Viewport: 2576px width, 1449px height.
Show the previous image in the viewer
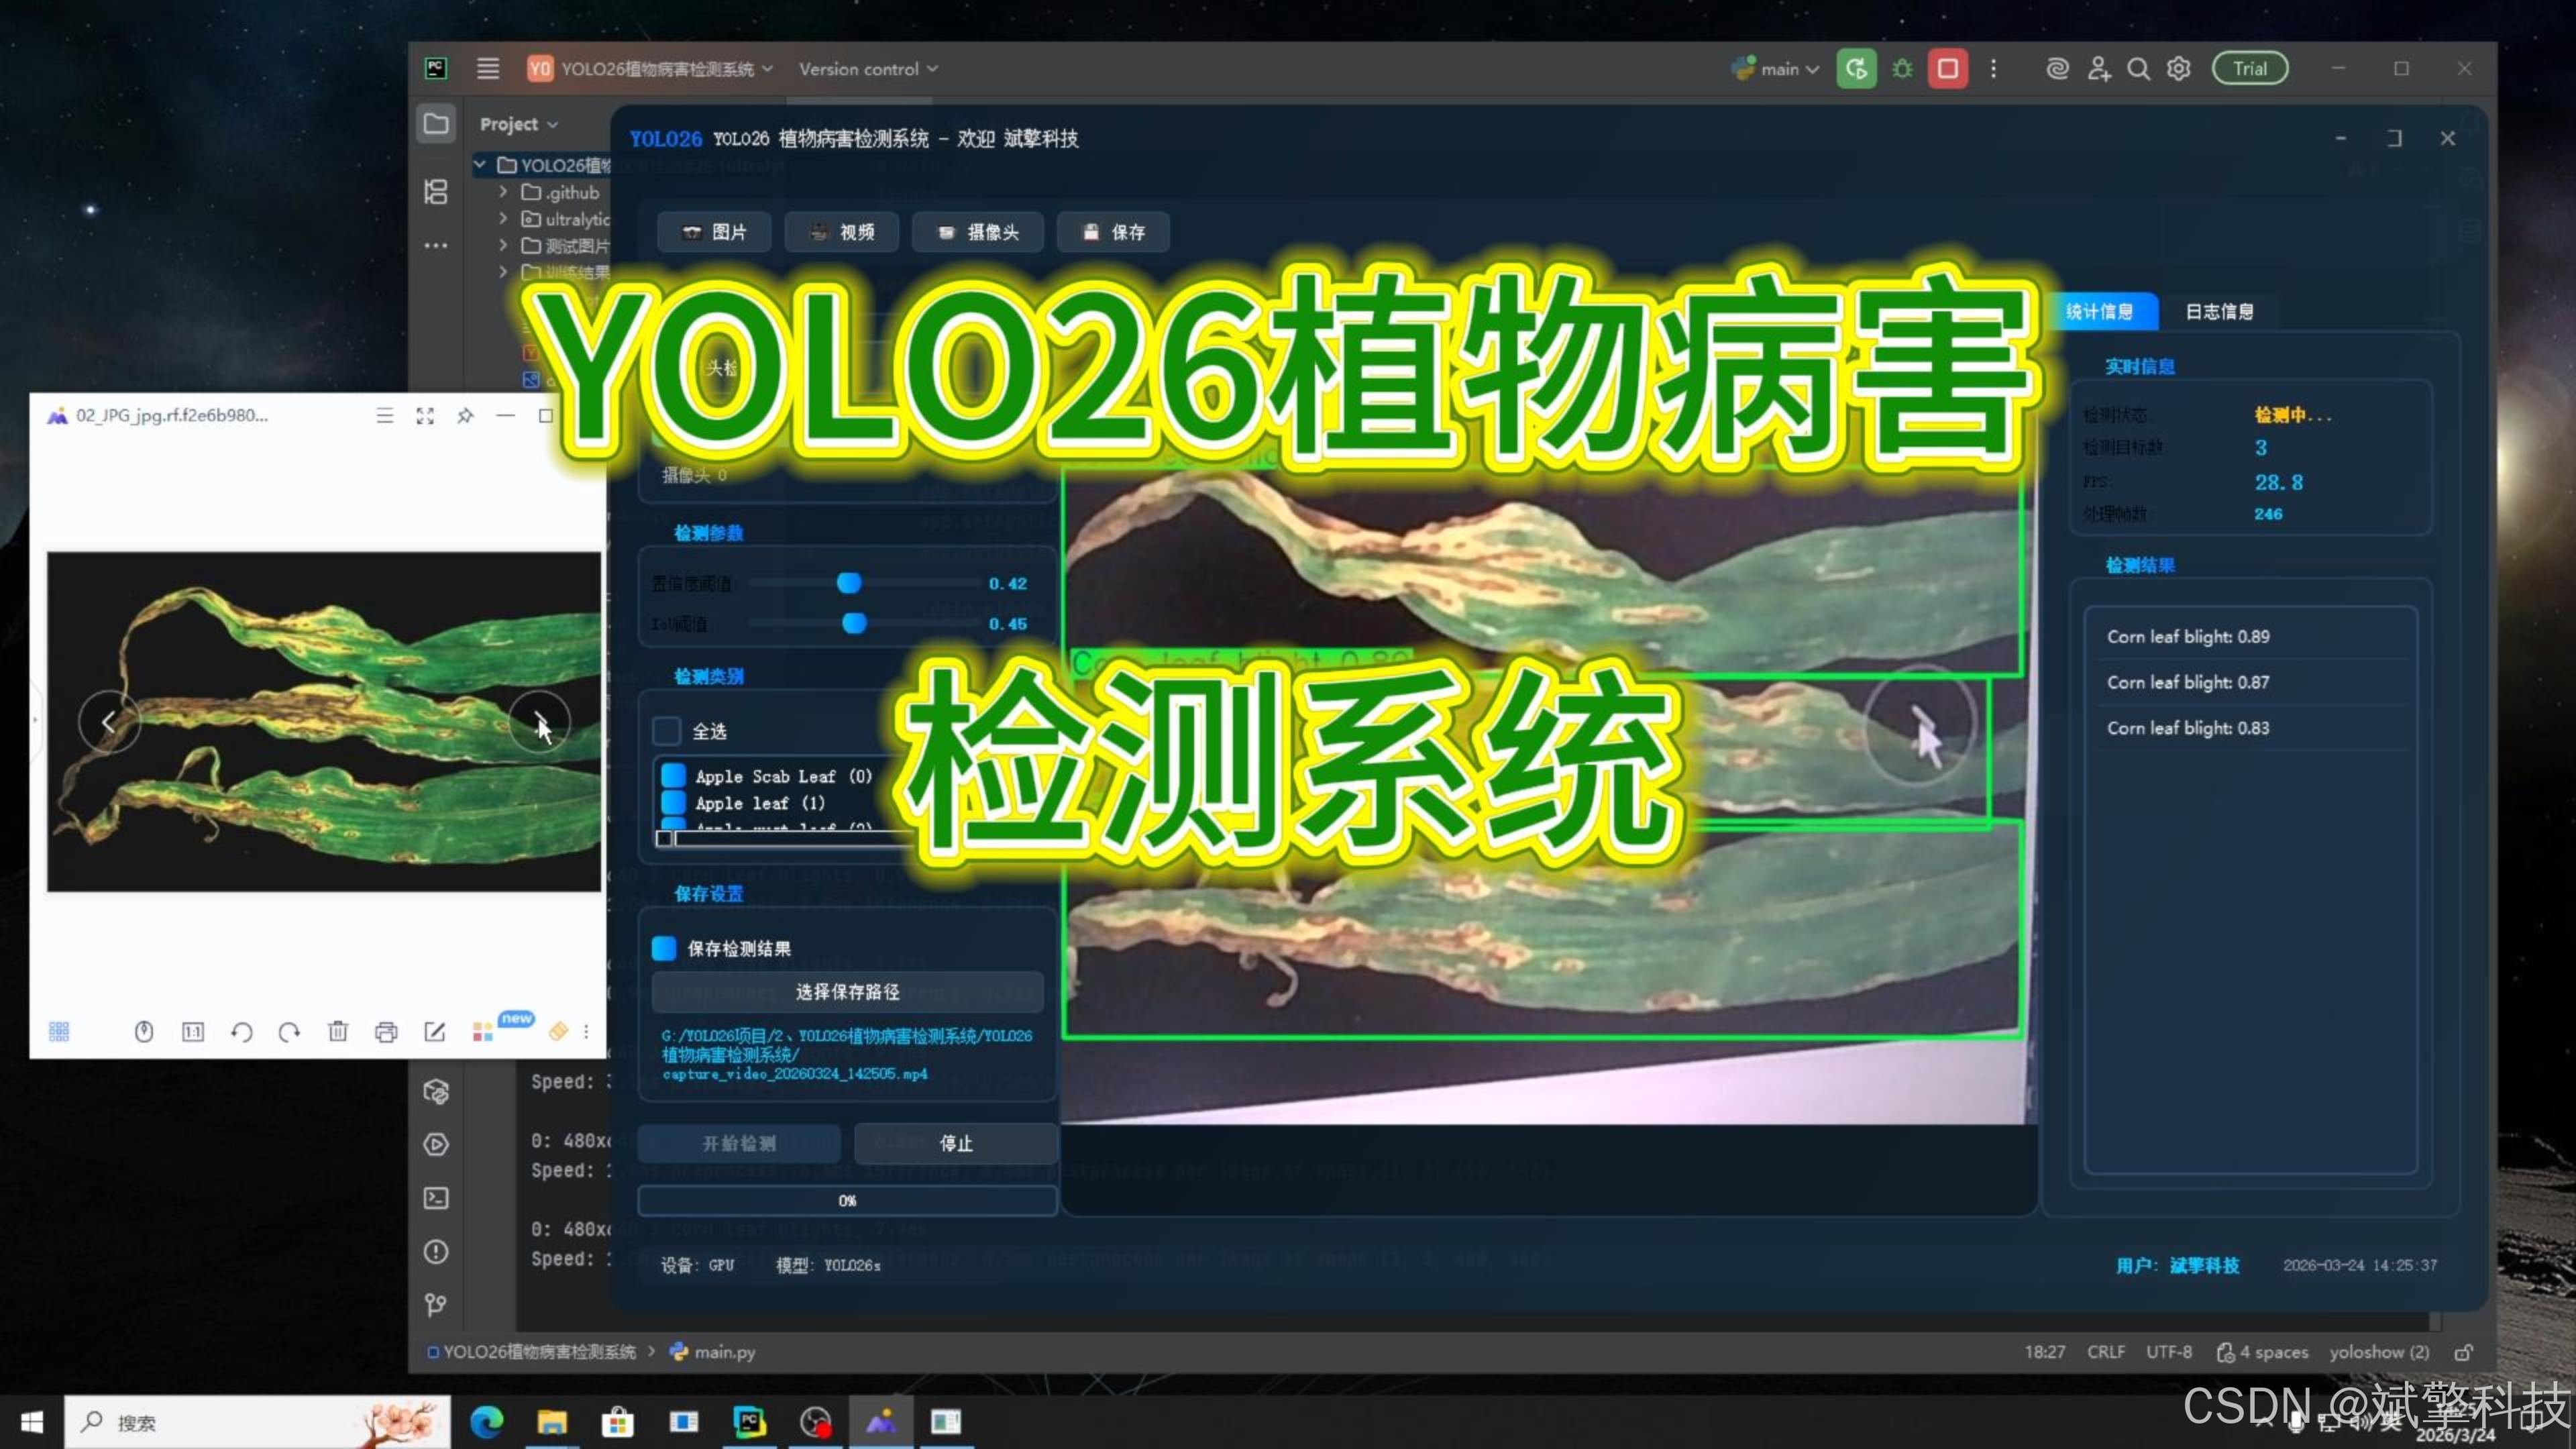pyautogui.click(x=108, y=721)
